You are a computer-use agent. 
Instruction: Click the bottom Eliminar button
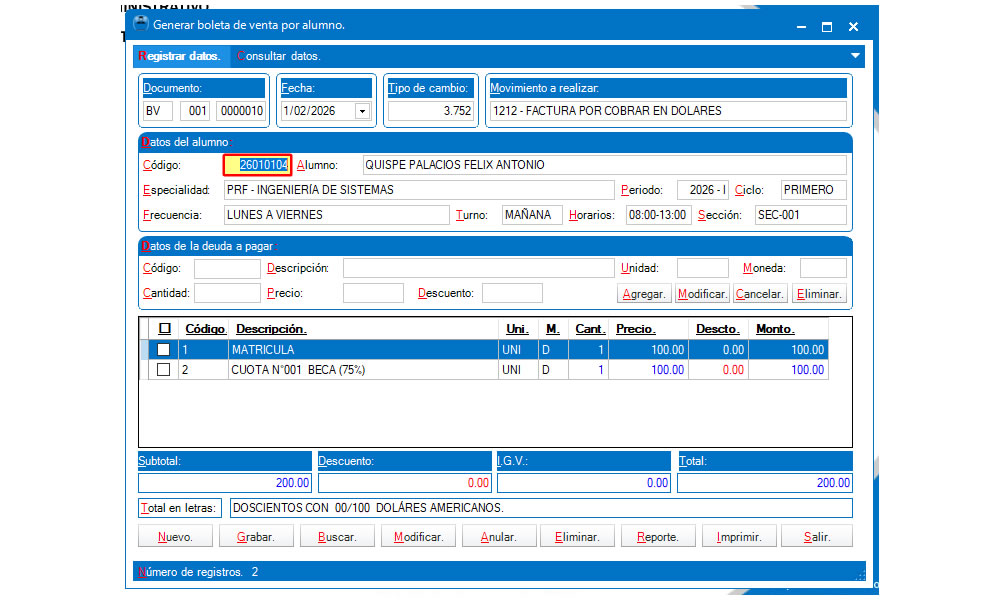coord(577,536)
